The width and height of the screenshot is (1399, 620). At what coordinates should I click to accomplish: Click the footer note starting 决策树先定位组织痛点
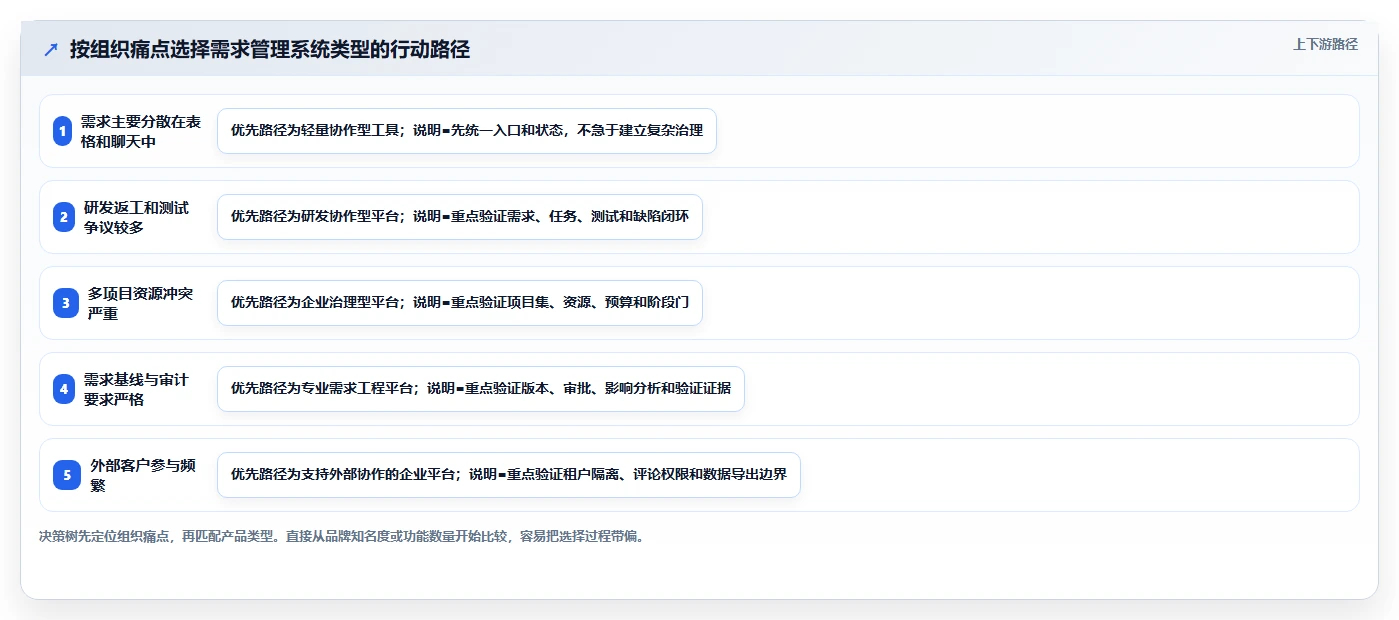click(x=343, y=536)
